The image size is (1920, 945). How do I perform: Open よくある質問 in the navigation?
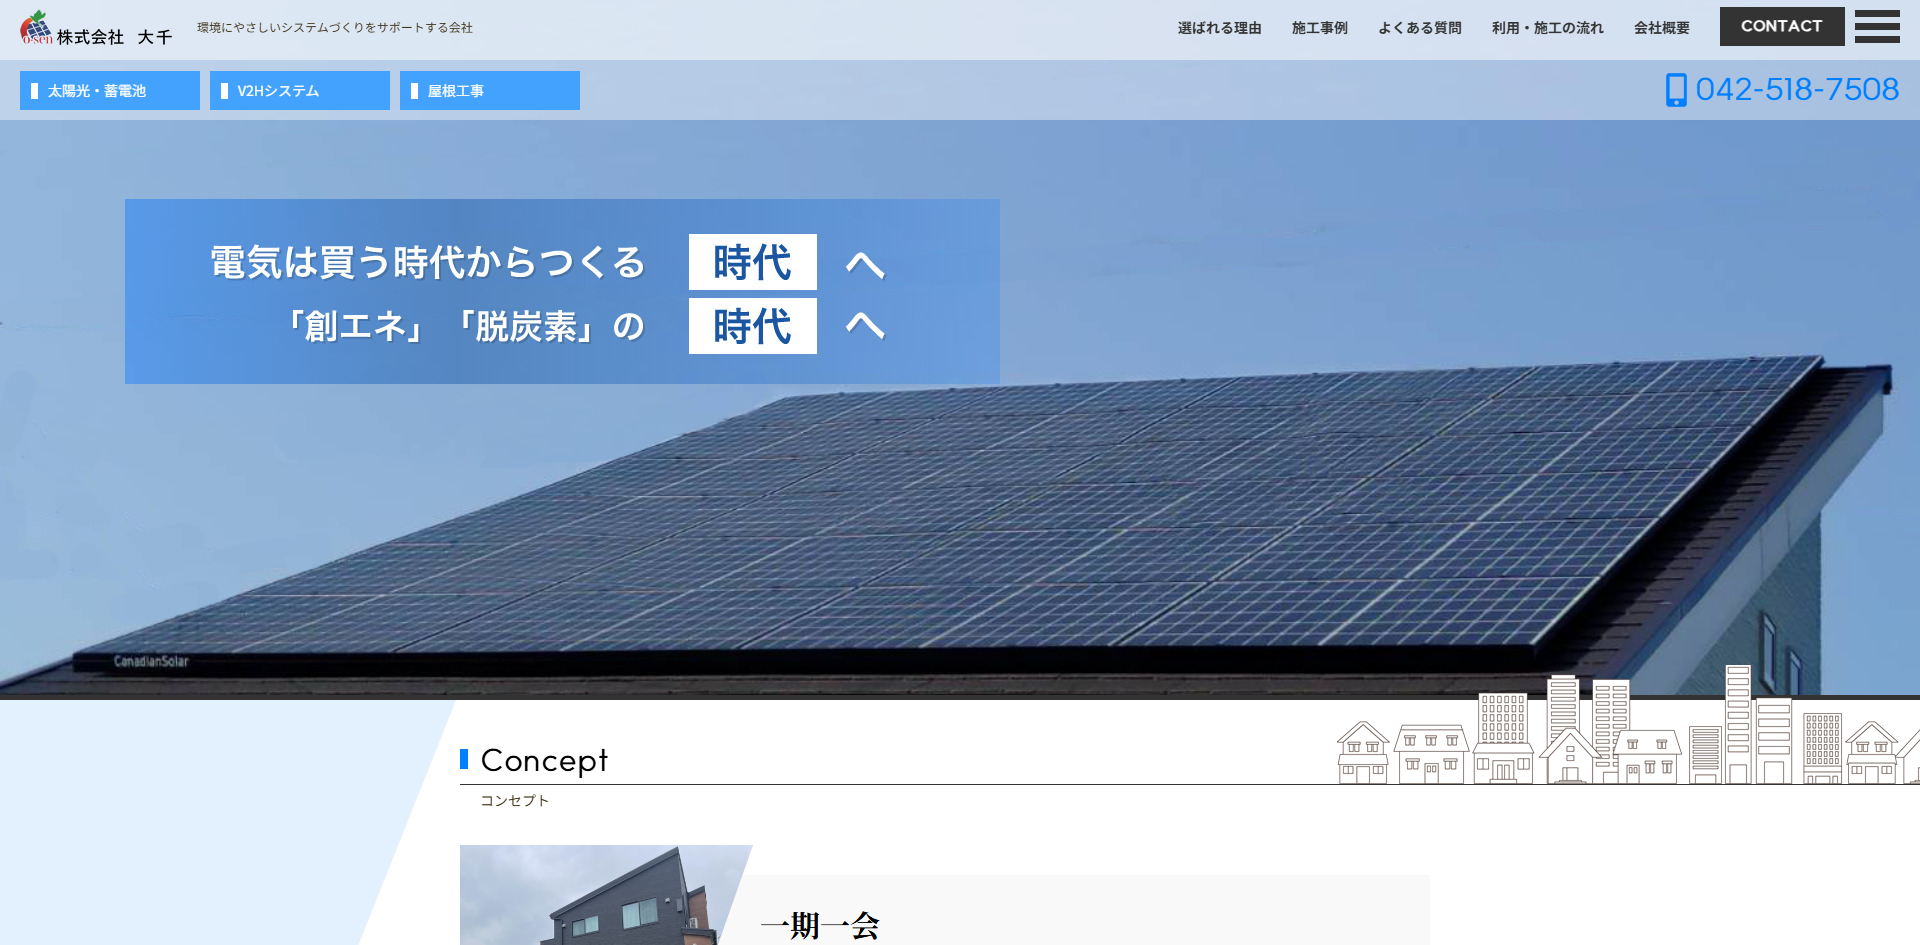1419,28
